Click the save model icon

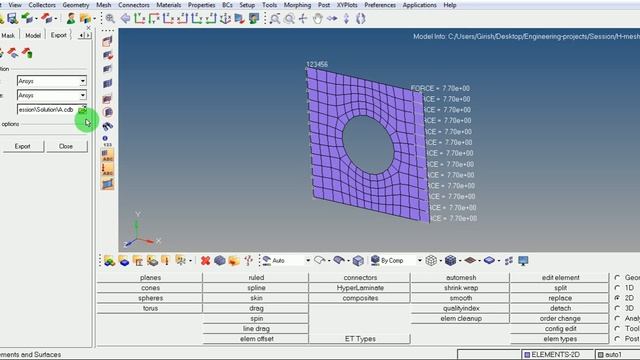[x=12, y=18]
